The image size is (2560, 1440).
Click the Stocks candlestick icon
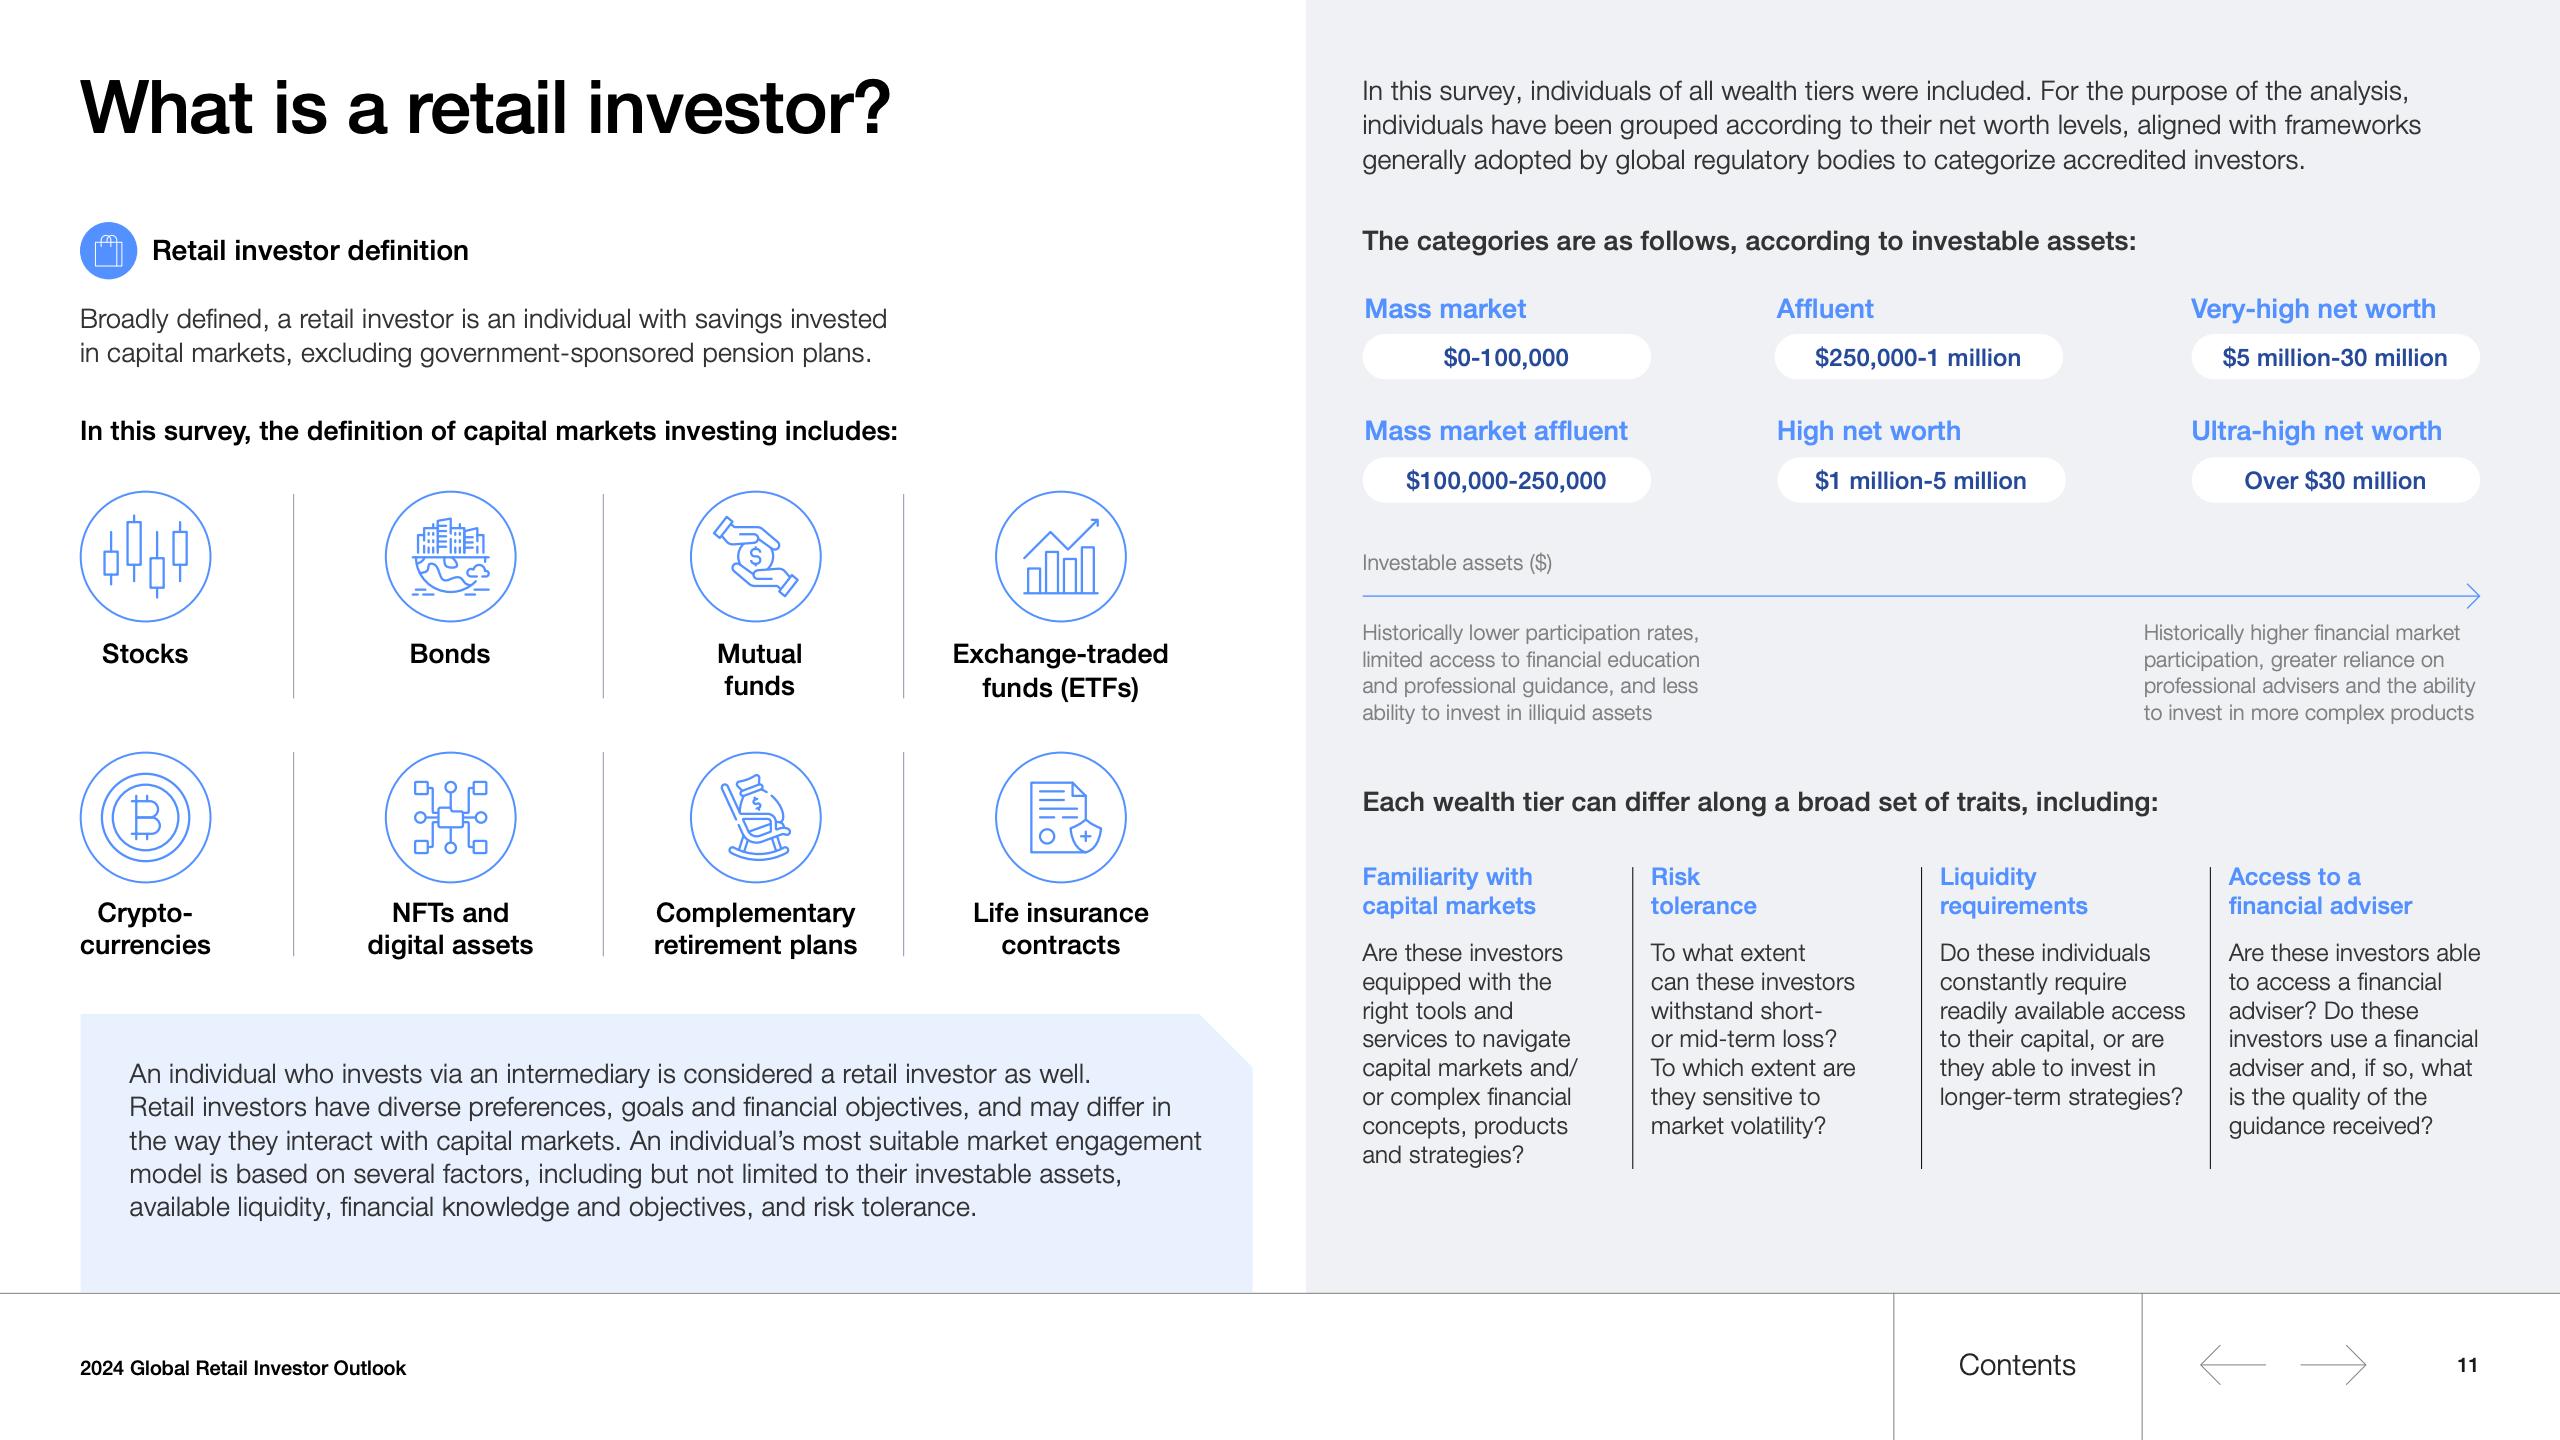(145, 556)
